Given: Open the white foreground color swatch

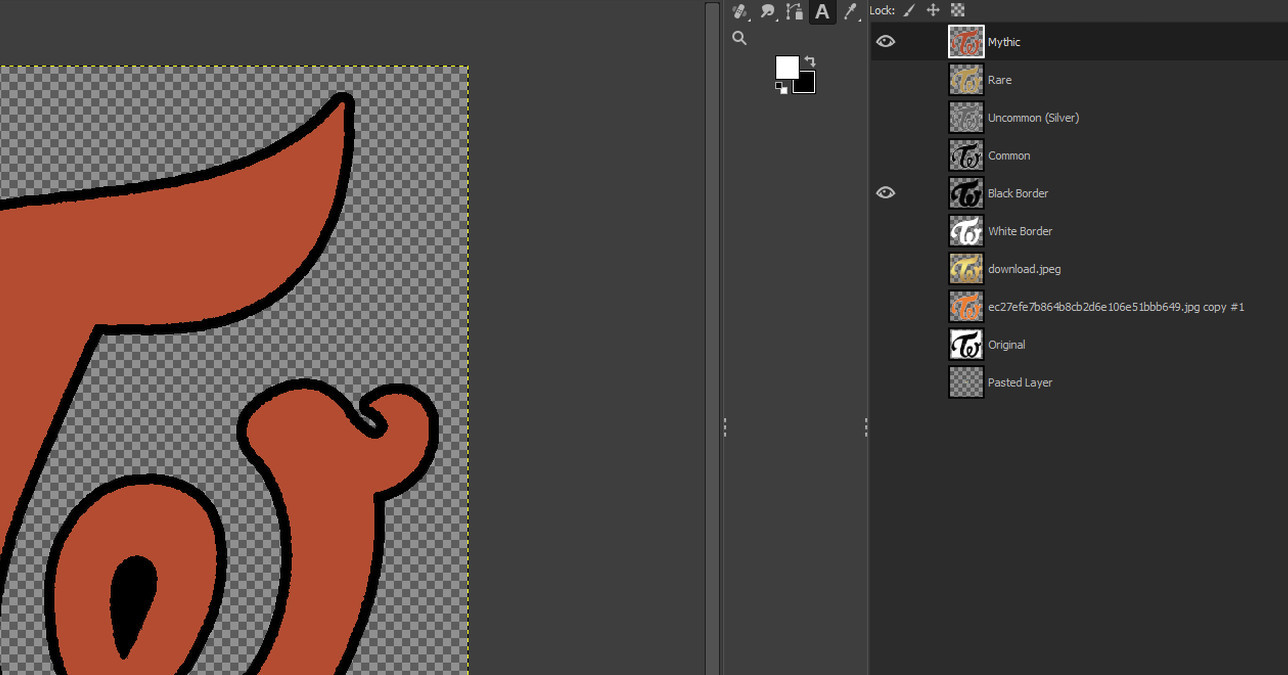Looking at the screenshot, I should click(x=787, y=67).
